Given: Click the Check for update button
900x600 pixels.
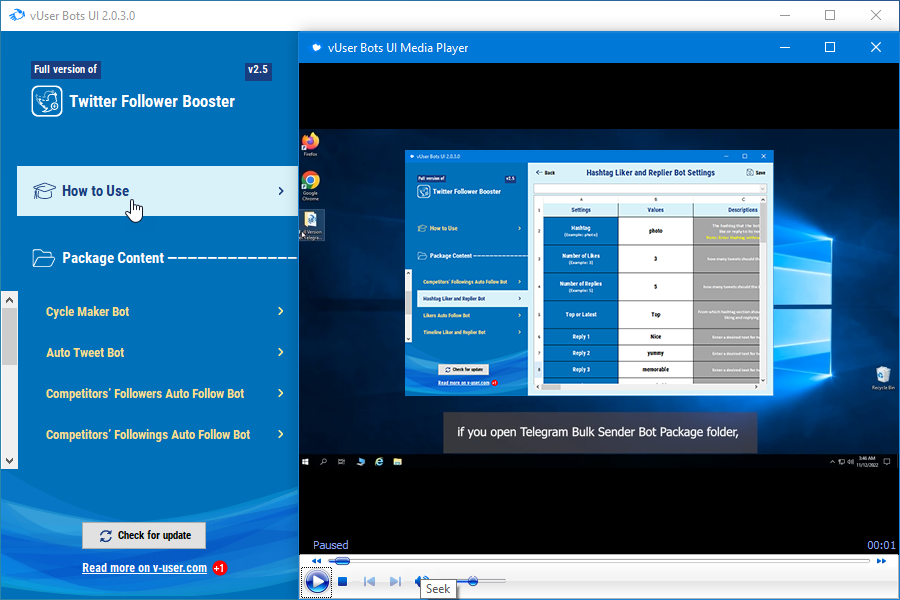Looking at the screenshot, I should [x=144, y=536].
